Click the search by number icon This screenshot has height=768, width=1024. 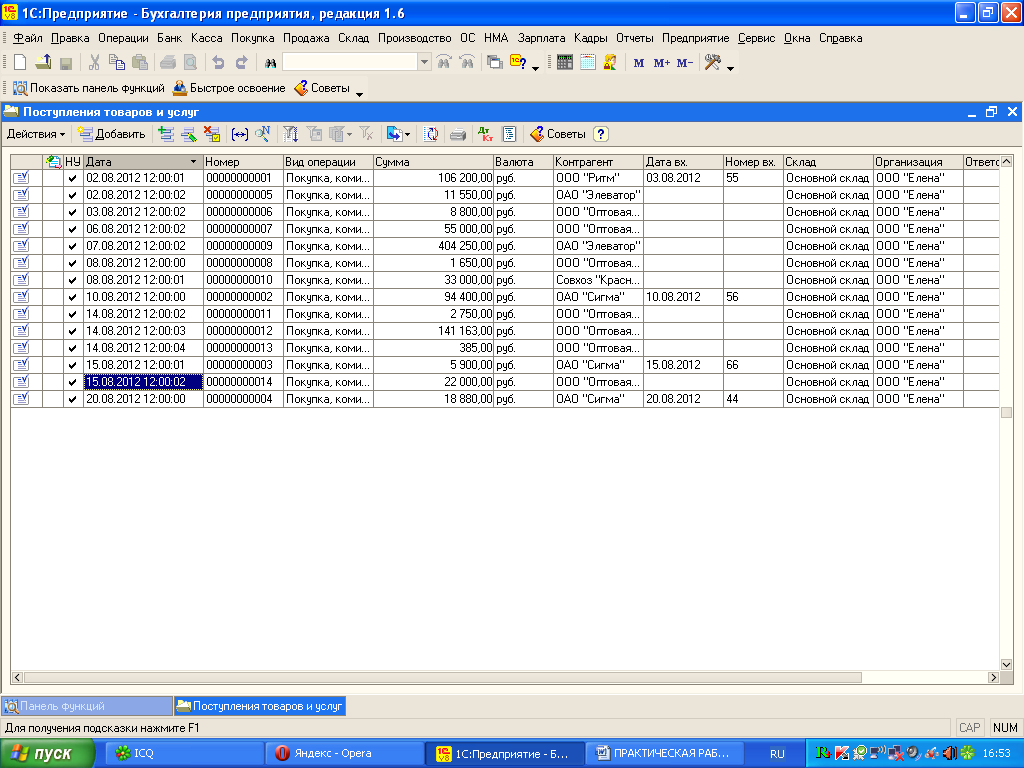[x=263, y=134]
